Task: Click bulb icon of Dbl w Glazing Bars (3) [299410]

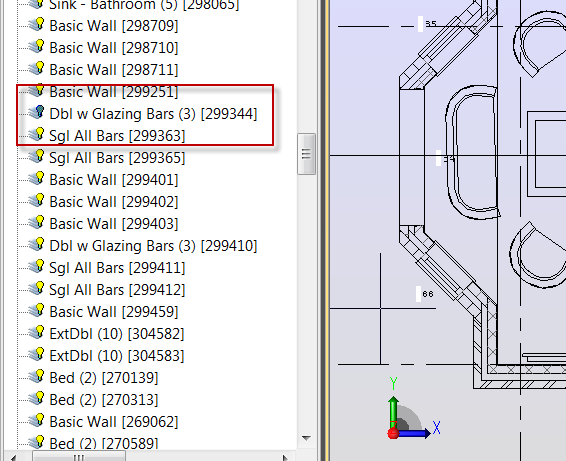Action: (x=37, y=244)
